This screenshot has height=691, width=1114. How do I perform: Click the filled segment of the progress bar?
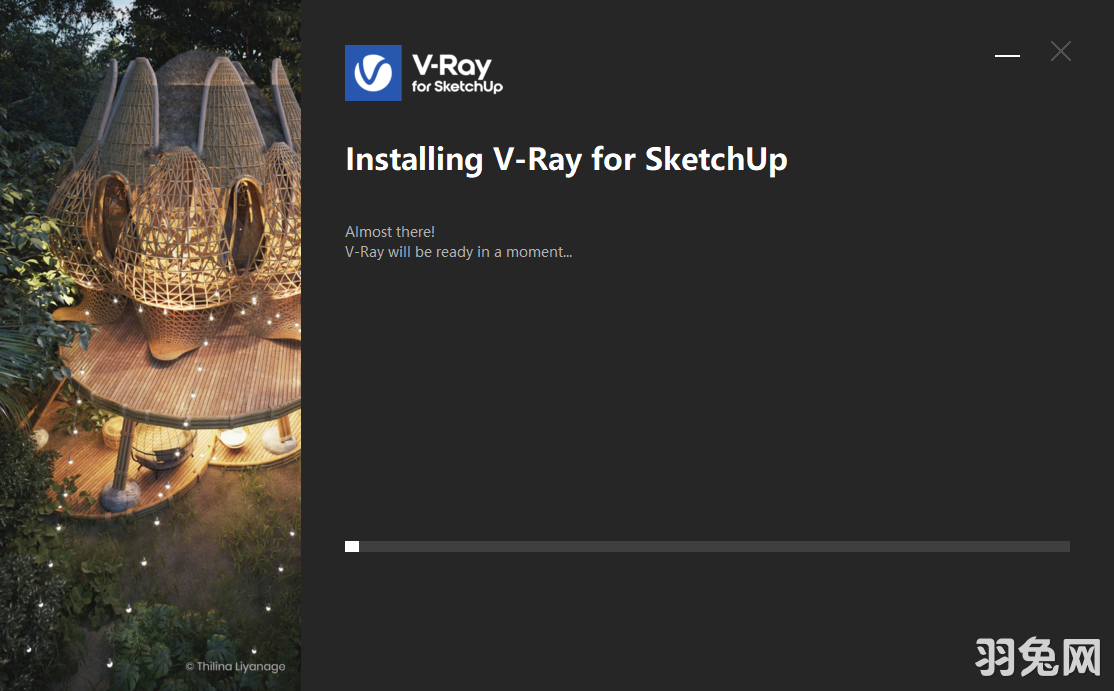[x=351, y=546]
